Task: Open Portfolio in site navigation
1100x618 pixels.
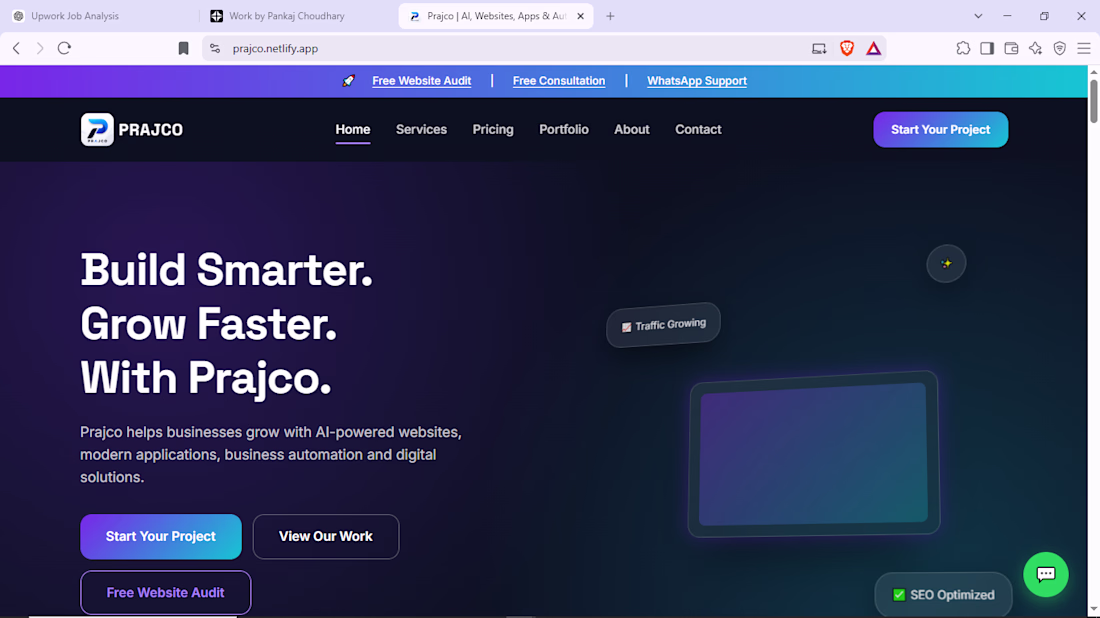Action: pos(564,130)
